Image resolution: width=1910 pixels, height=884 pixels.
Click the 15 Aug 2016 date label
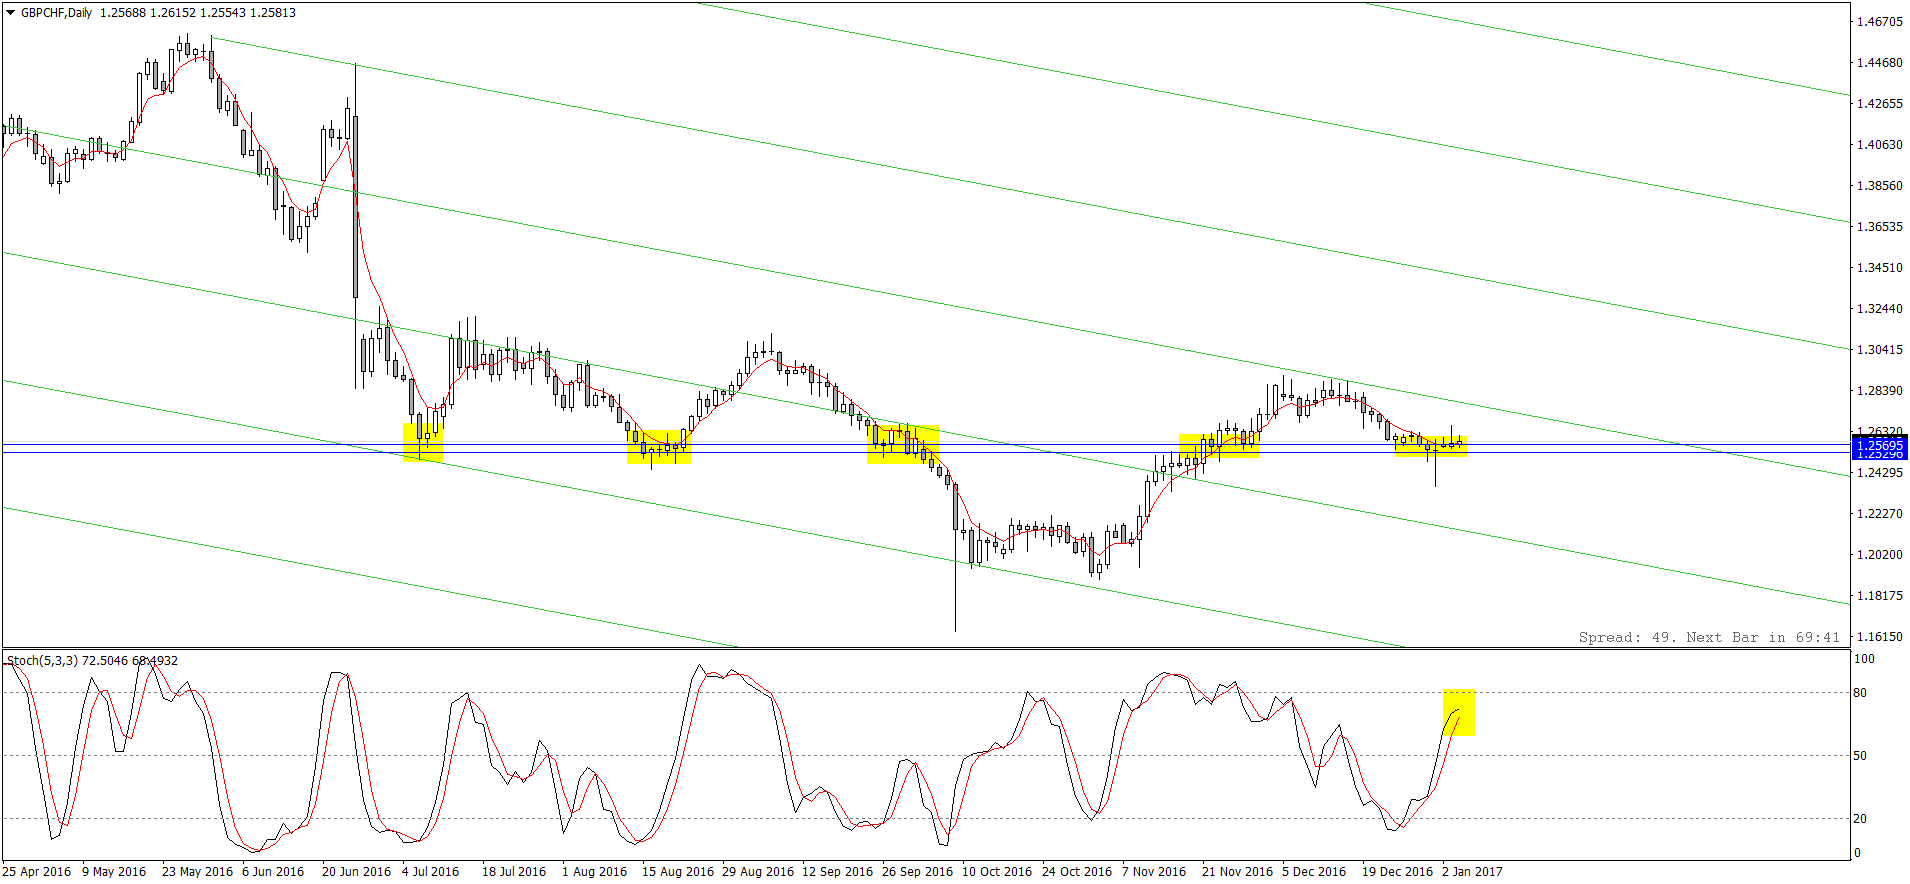(x=678, y=871)
